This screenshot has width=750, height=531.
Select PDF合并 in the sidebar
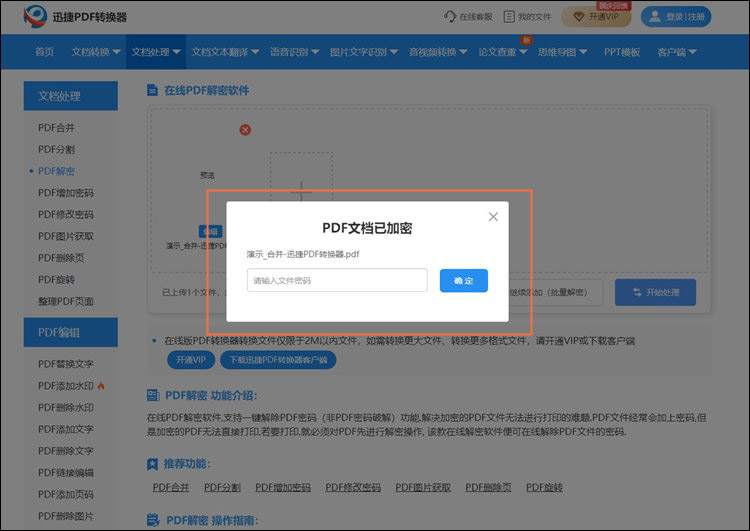(x=56, y=128)
